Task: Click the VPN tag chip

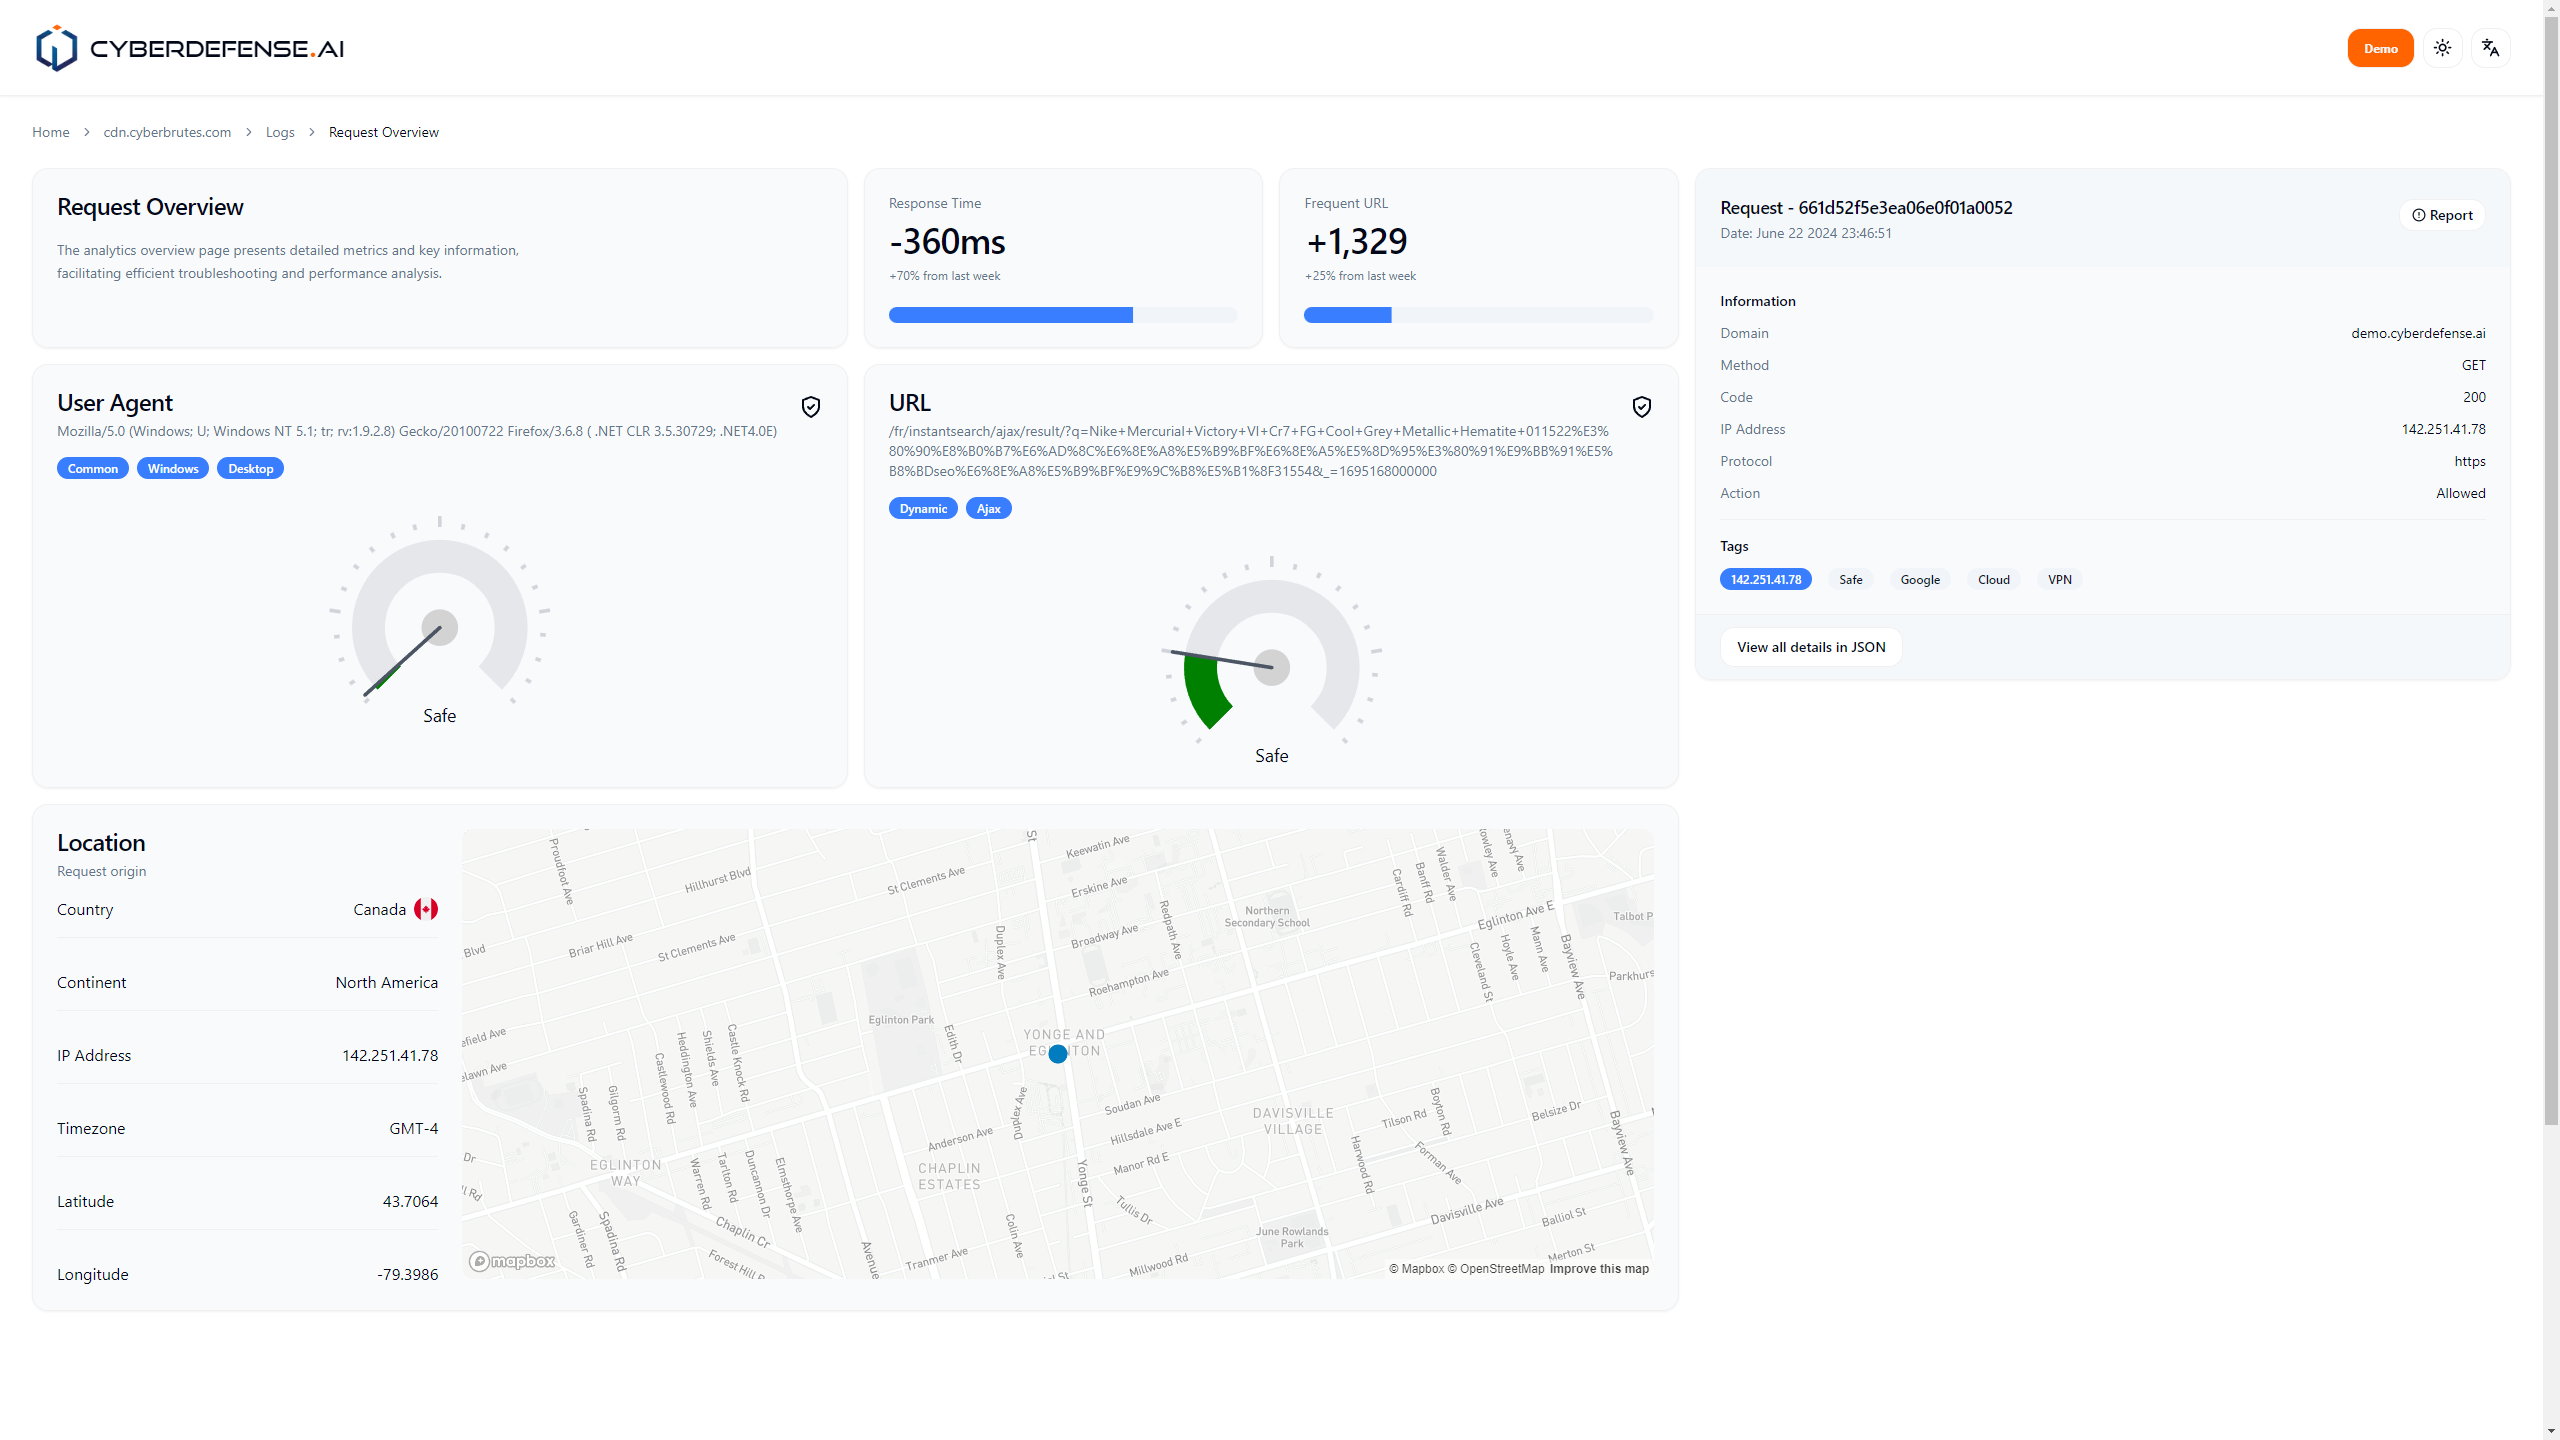Action: [x=2059, y=579]
